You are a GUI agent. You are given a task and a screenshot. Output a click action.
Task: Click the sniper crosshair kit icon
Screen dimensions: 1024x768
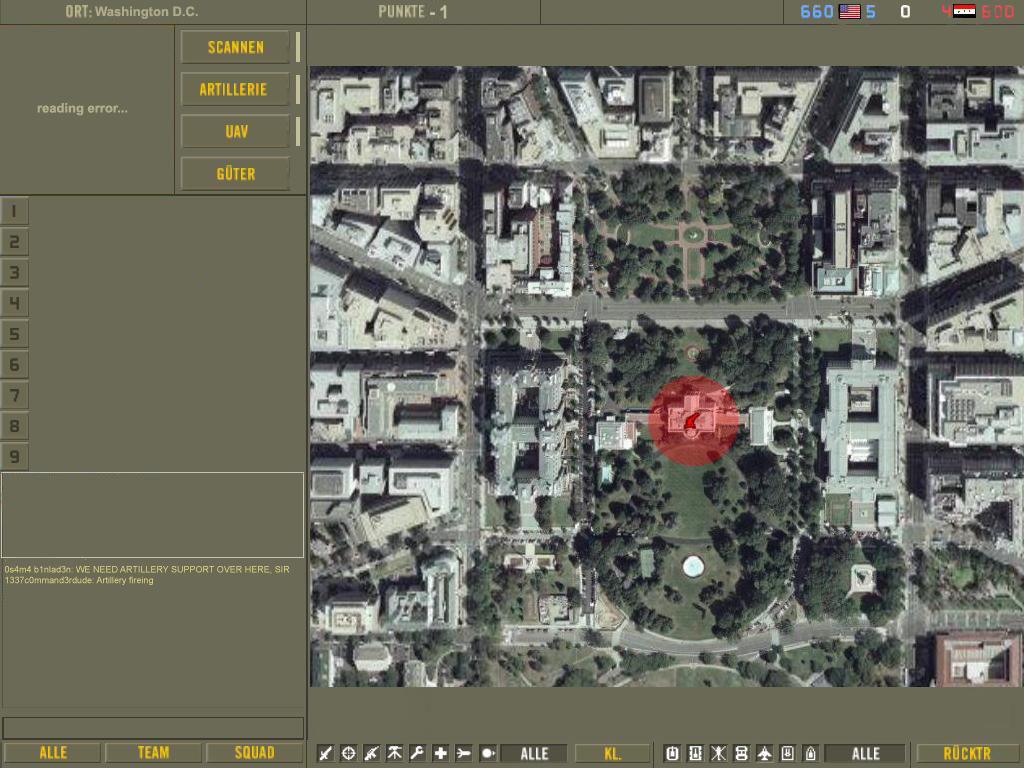pos(348,753)
